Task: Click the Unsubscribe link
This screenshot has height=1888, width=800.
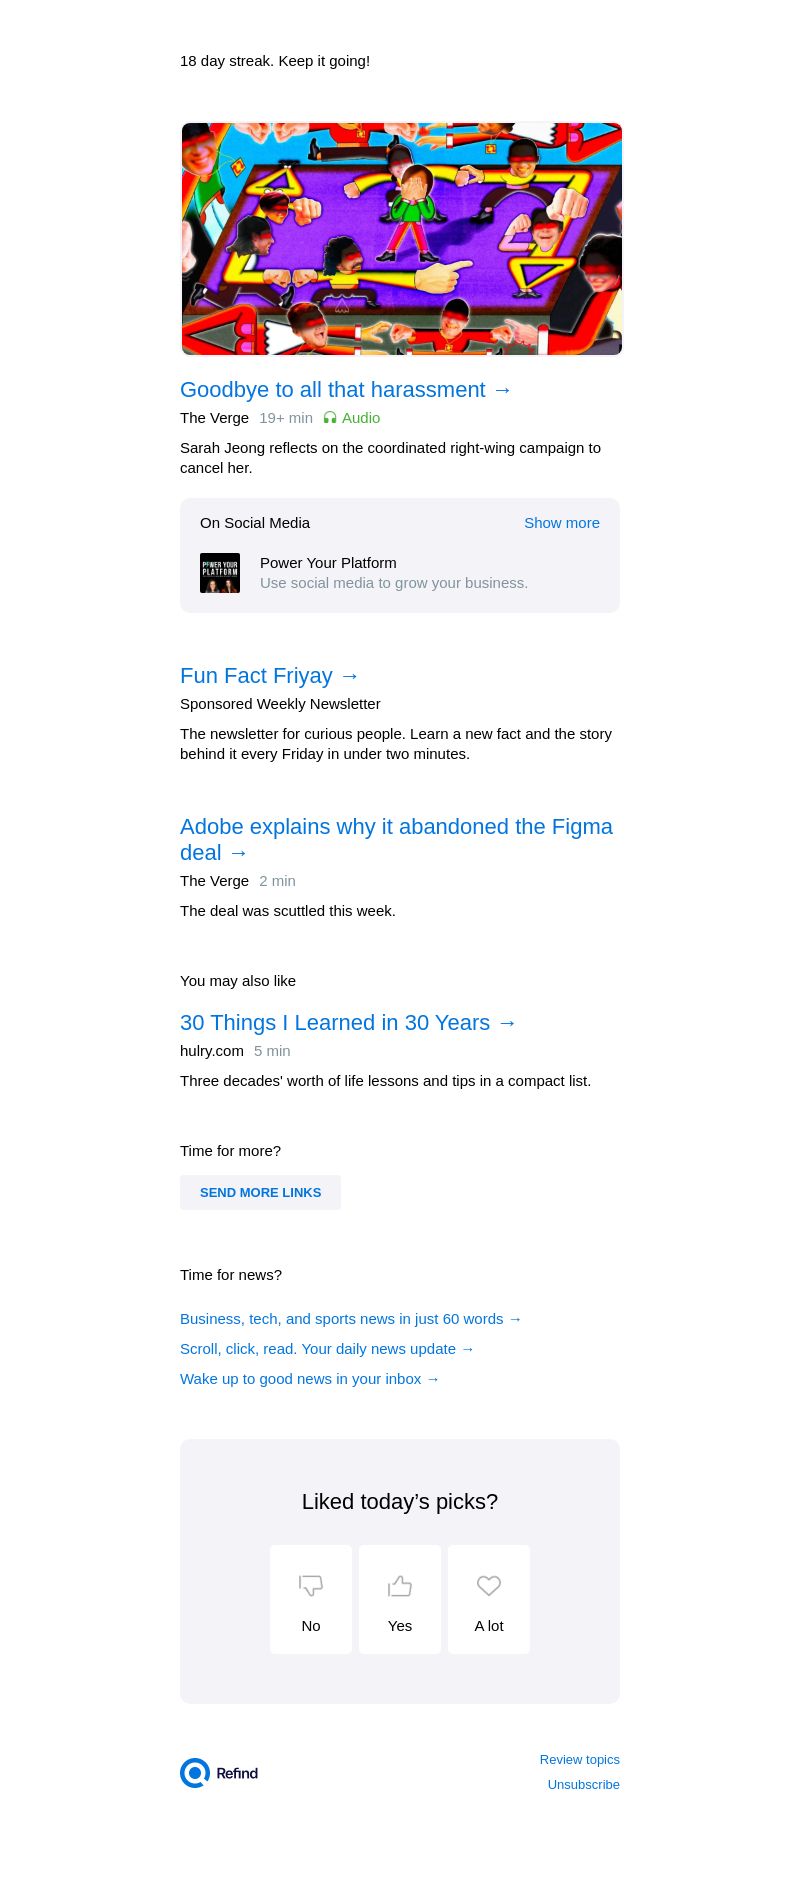Action: point(583,1785)
